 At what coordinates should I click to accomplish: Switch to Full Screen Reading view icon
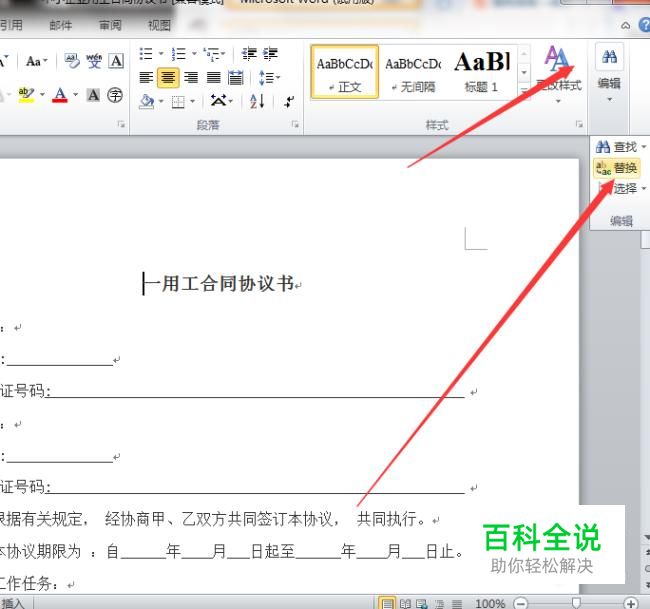(x=405, y=604)
